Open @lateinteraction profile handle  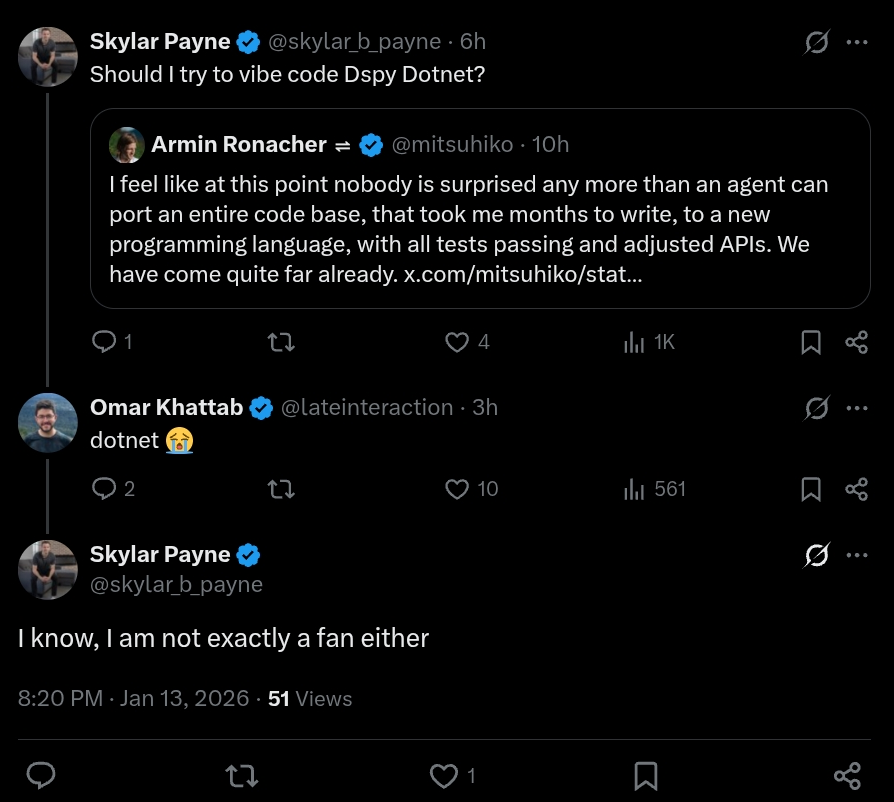367,407
